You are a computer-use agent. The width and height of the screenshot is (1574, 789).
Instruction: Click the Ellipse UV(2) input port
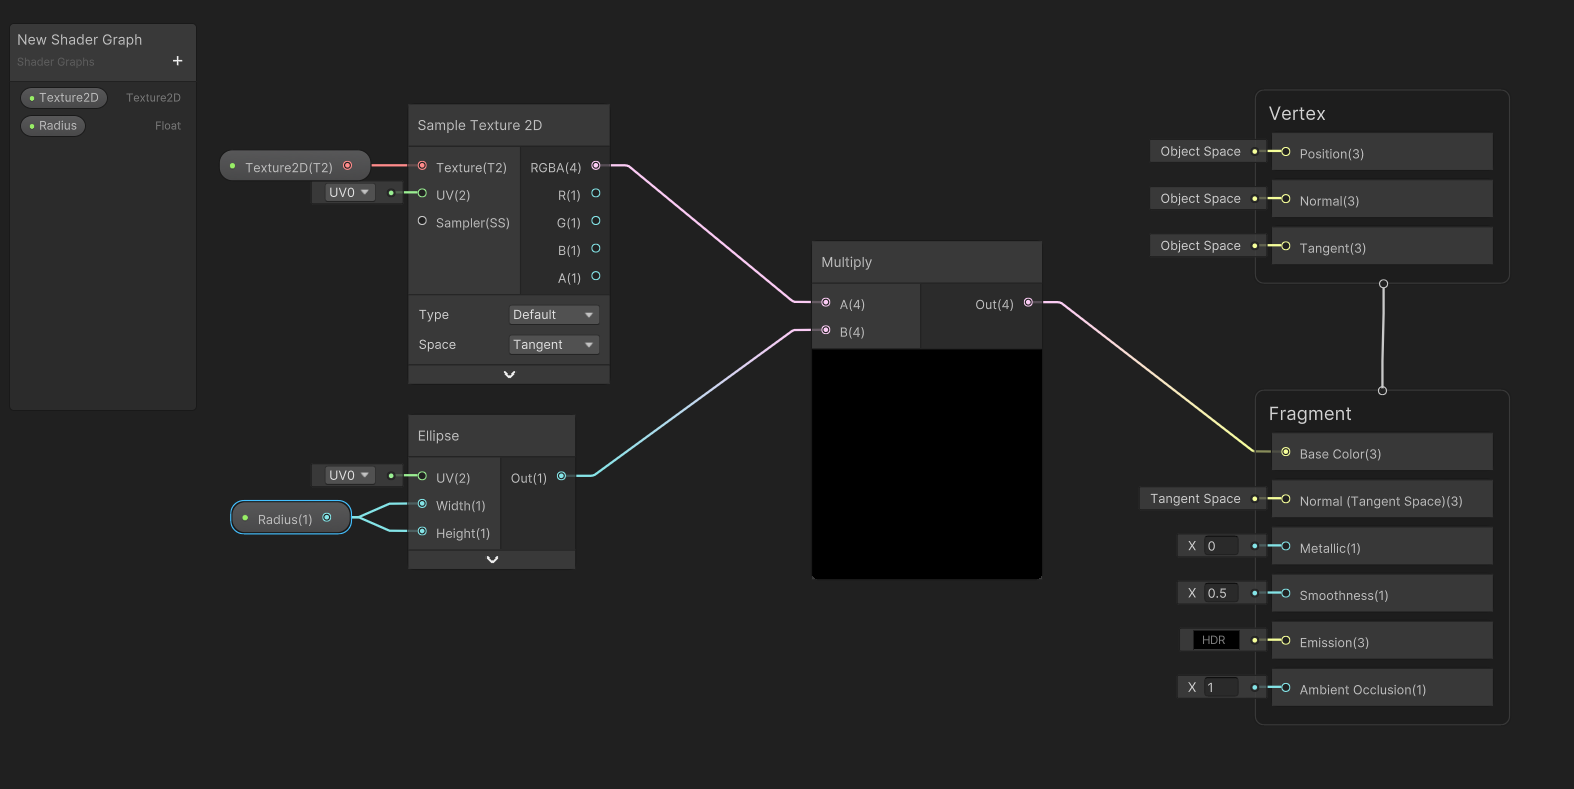tap(422, 476)
